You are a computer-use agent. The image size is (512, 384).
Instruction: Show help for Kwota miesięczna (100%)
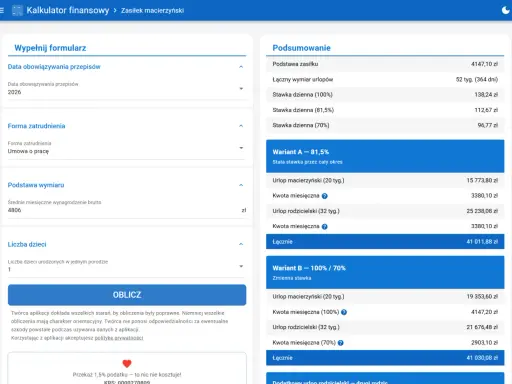point(344,312)
